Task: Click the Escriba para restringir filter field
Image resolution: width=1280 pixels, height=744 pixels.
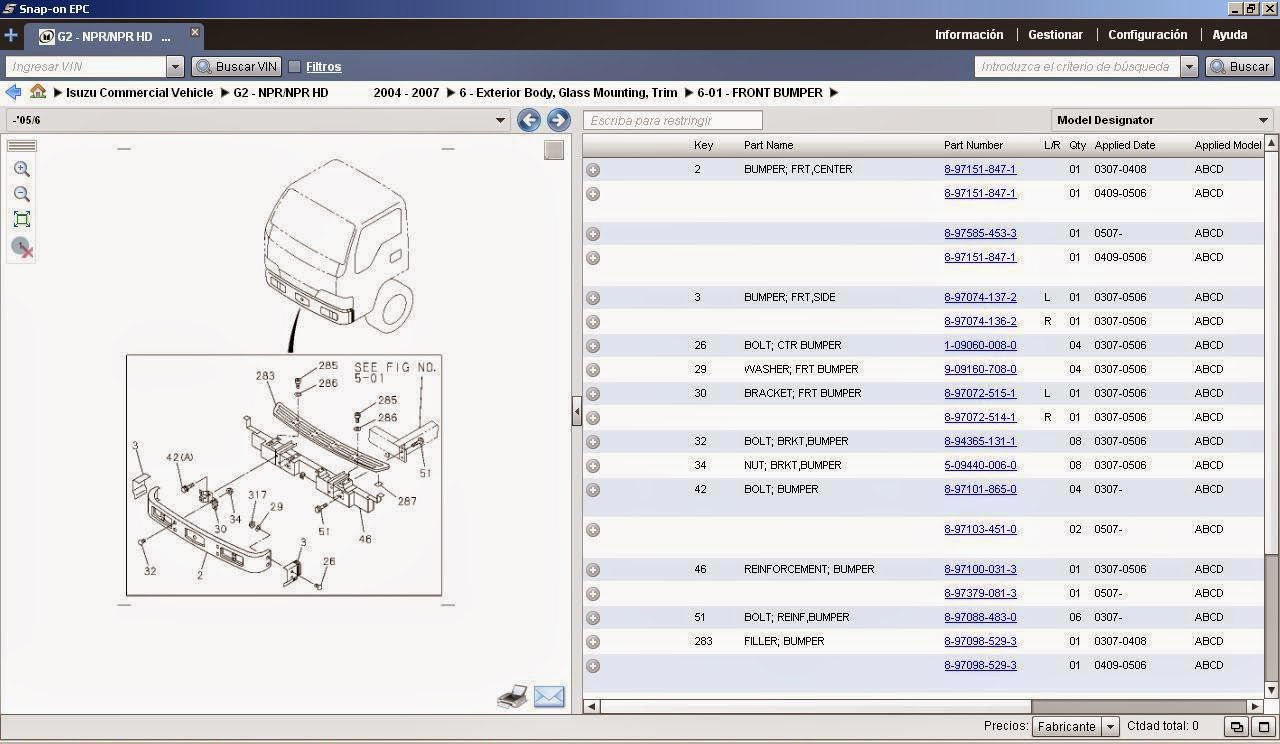Action: tap(673, 120)
